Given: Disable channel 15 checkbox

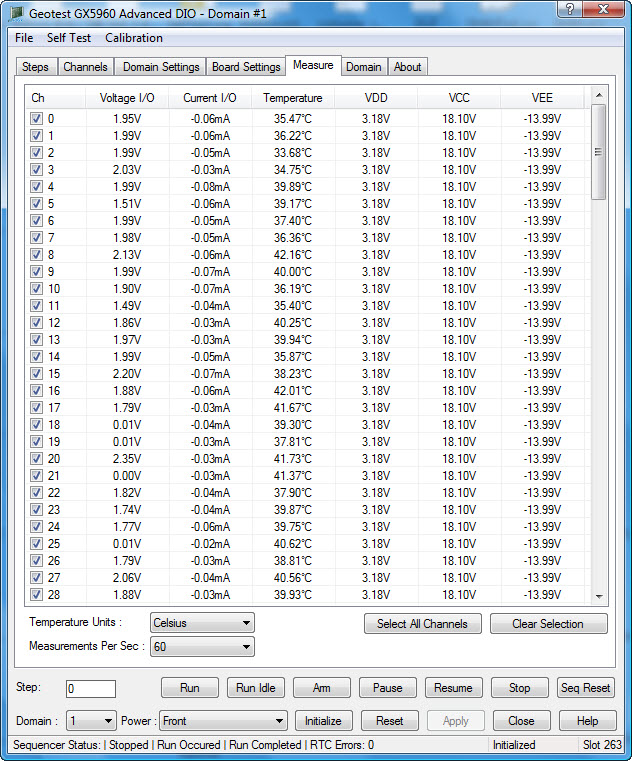Looking at the screenshot, I should pyautogui.click(x=36, y=373).
